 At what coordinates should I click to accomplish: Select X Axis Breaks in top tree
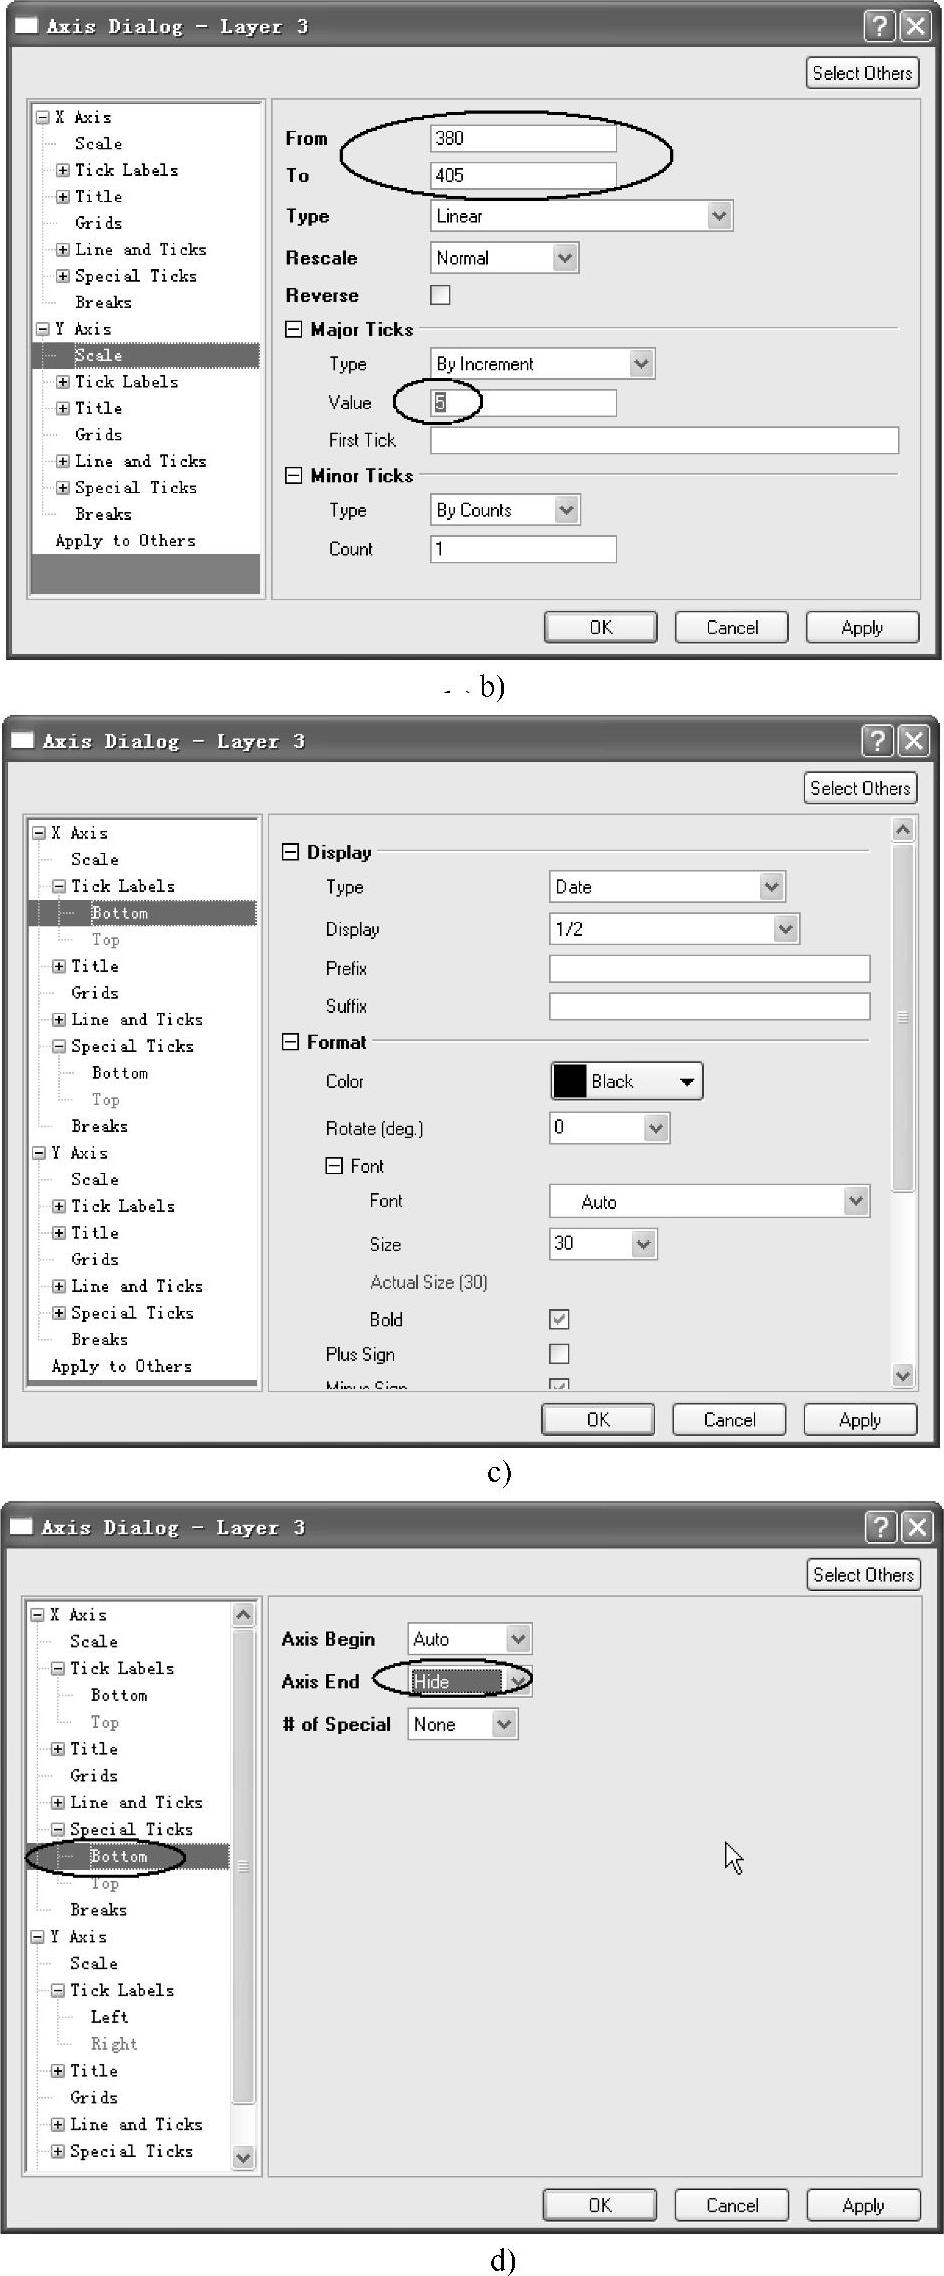[x=103, y=302]
